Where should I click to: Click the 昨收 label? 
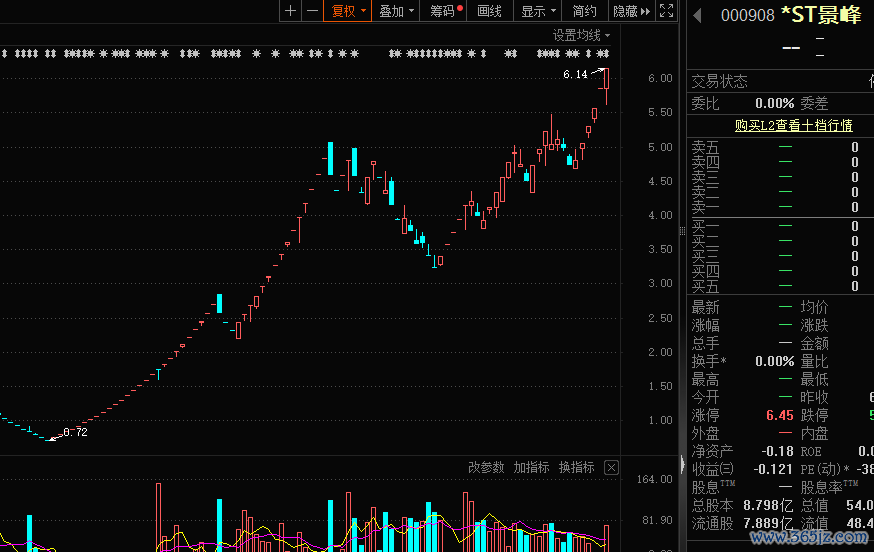[x=814, y=397]
